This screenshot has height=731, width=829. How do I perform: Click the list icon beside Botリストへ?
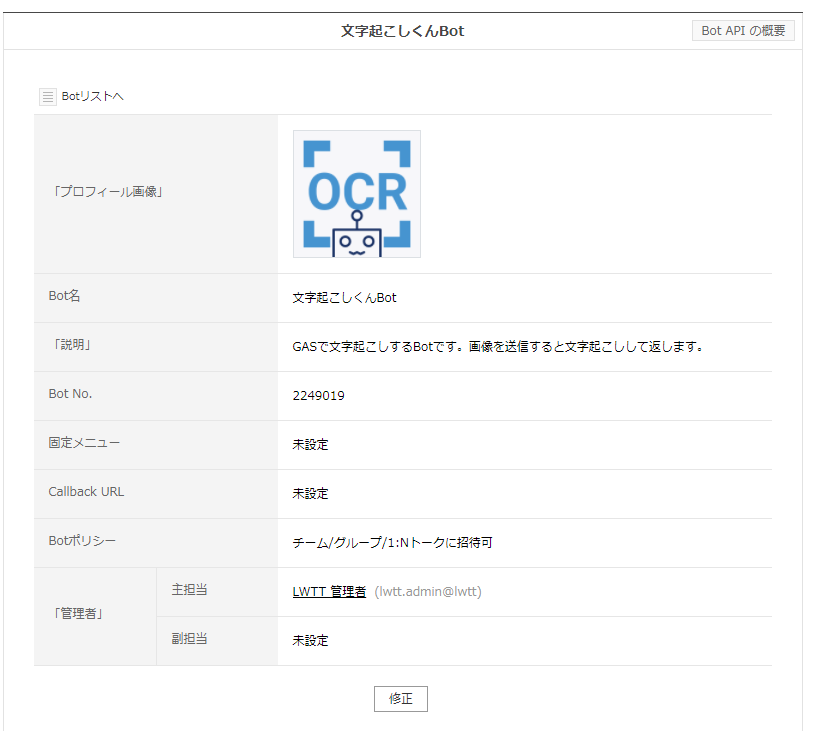point(48,97)
